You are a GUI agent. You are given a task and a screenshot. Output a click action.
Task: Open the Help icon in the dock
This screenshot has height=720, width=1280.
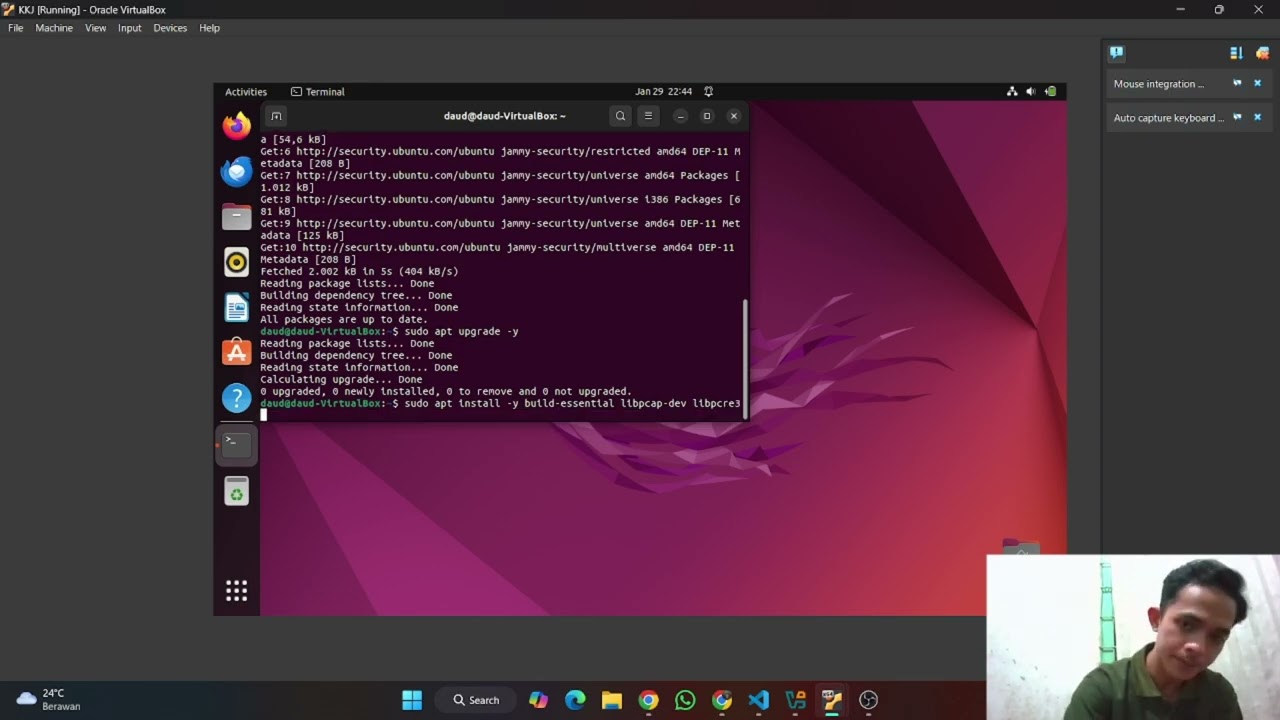point(236,398)
